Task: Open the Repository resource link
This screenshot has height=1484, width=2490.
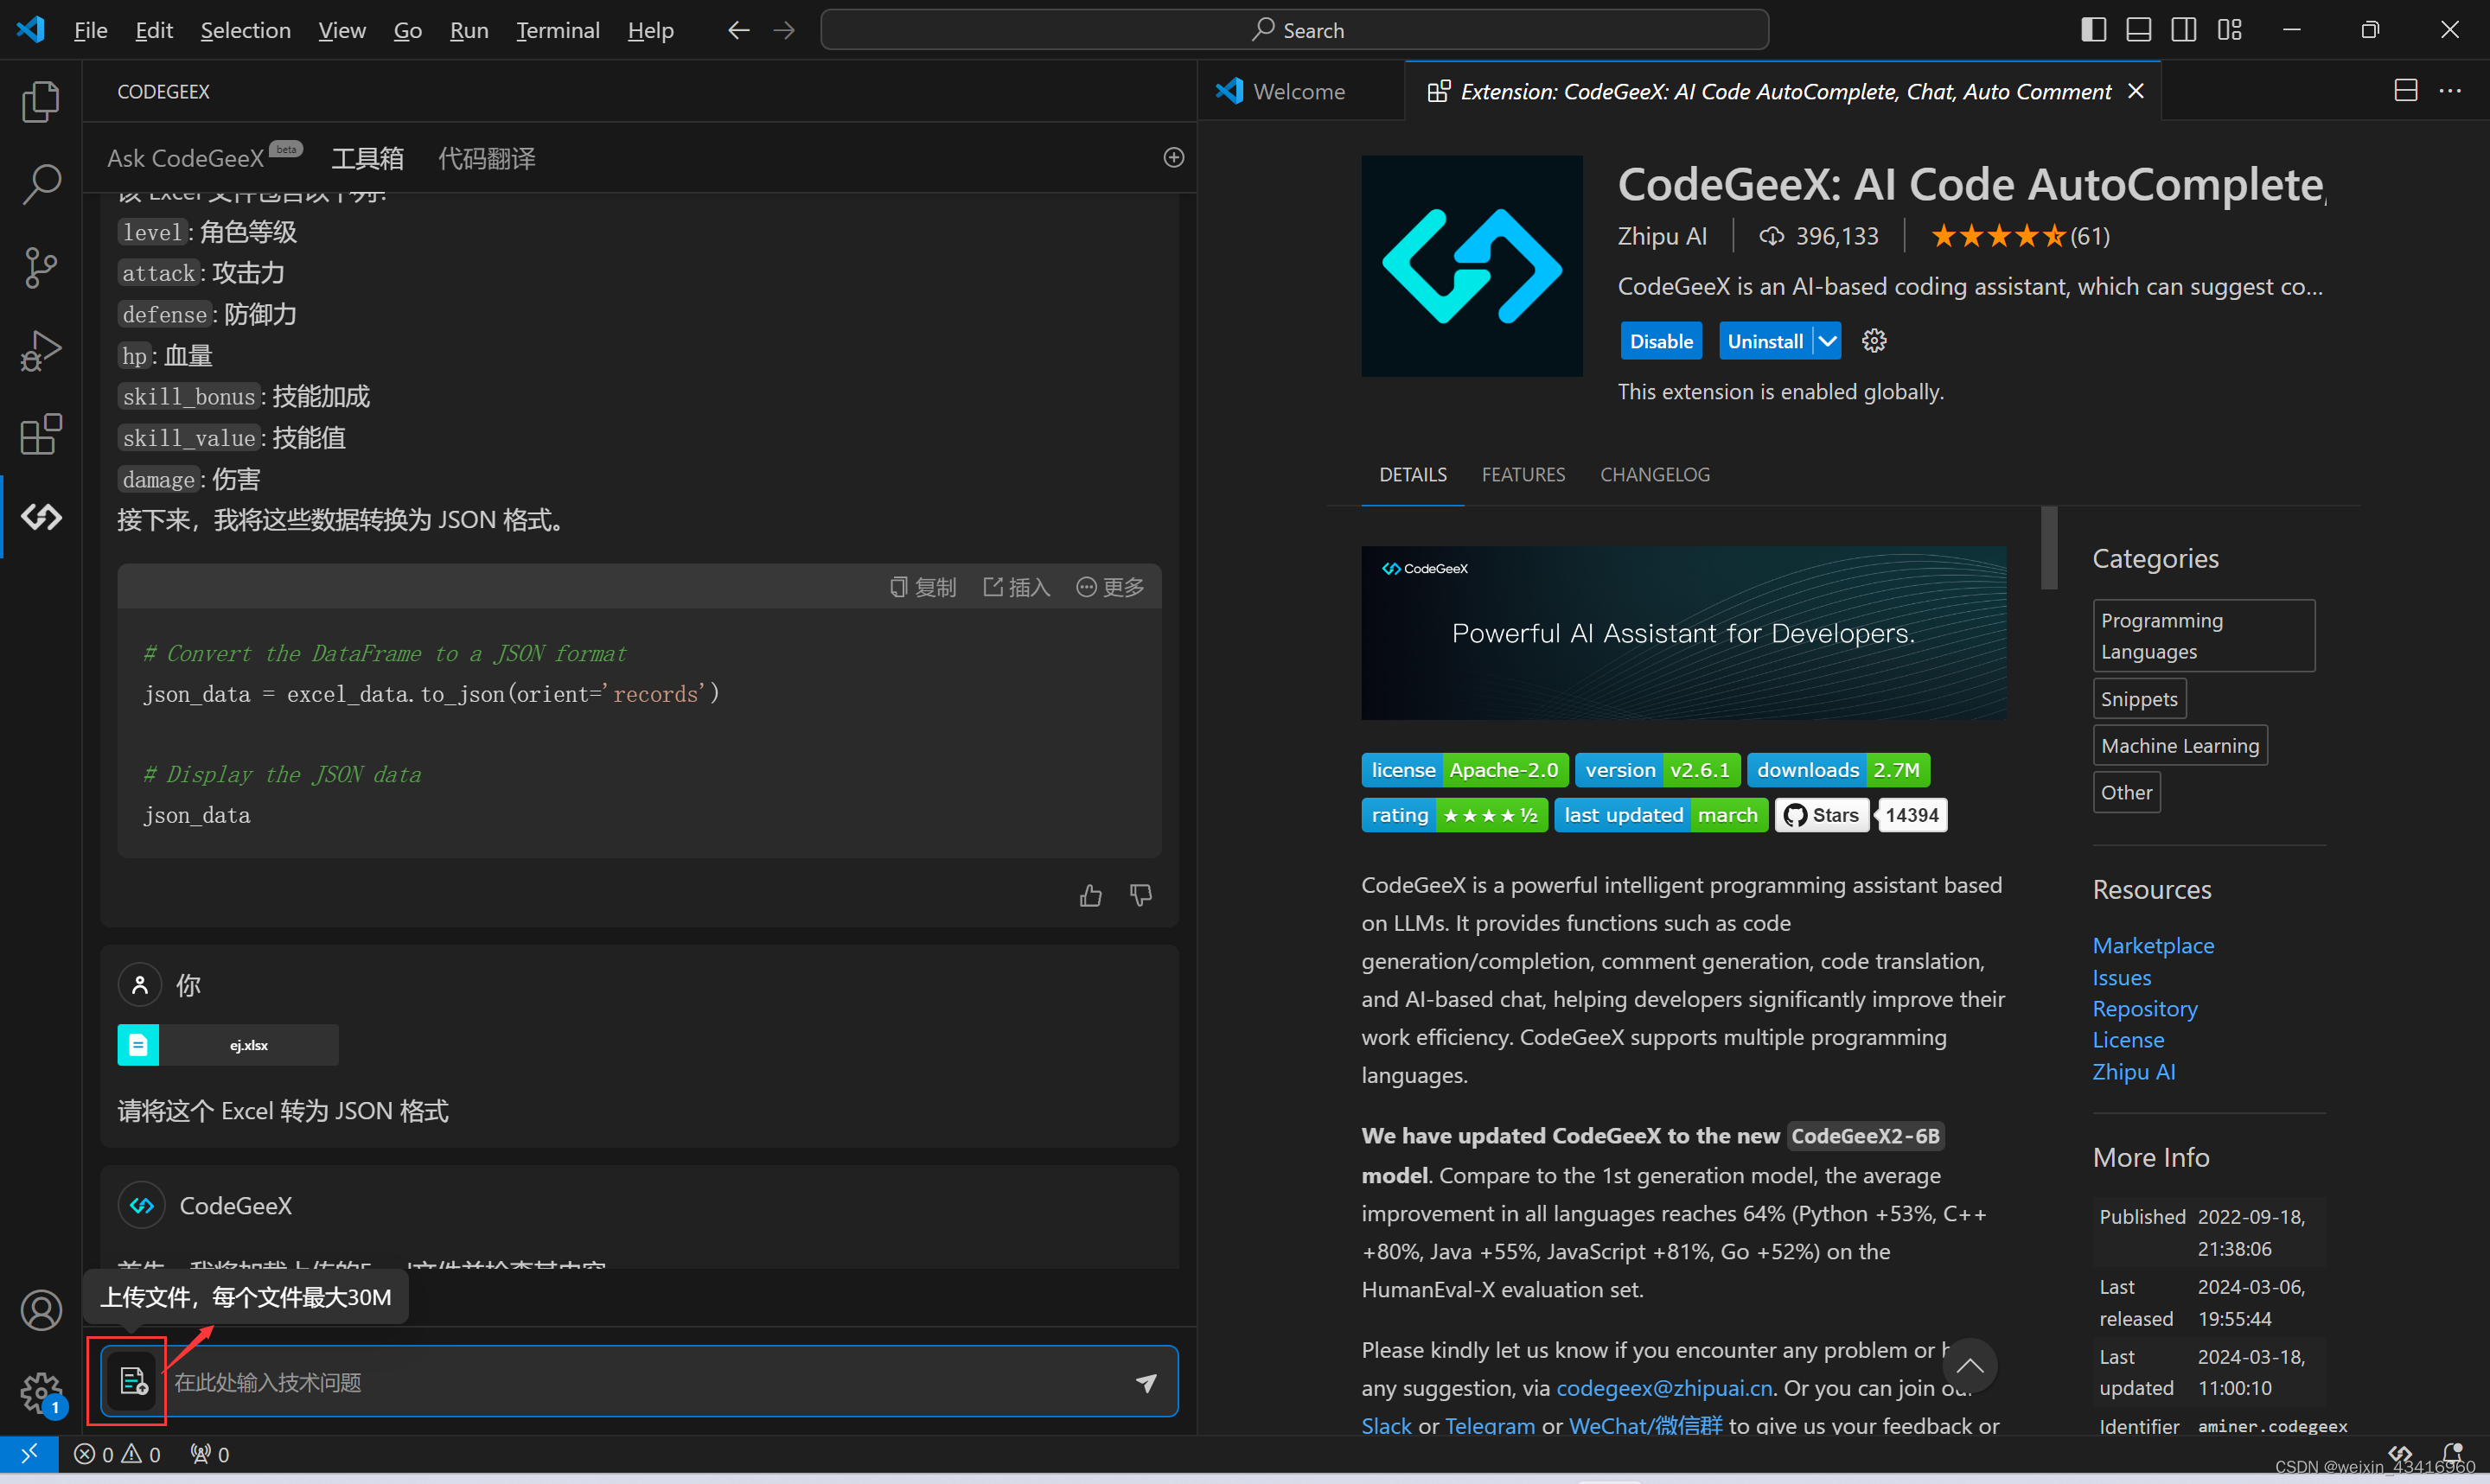Action: [2144, 1008]
